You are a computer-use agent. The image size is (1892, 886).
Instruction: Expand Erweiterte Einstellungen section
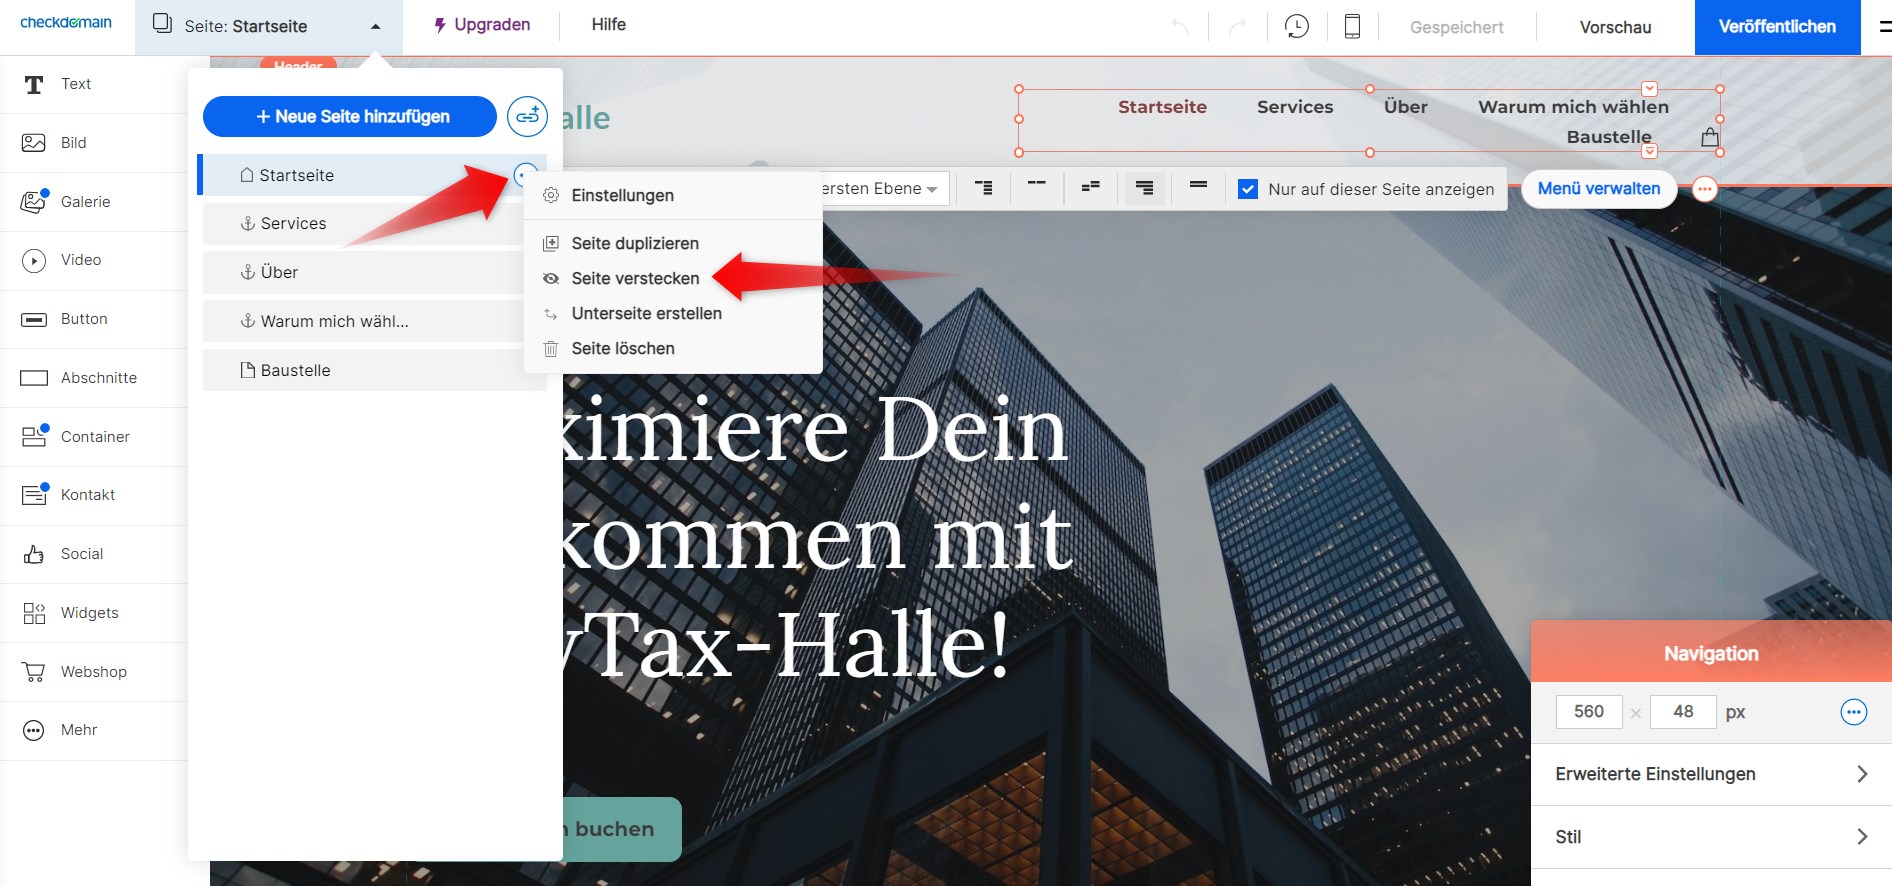coord(1710,774)
